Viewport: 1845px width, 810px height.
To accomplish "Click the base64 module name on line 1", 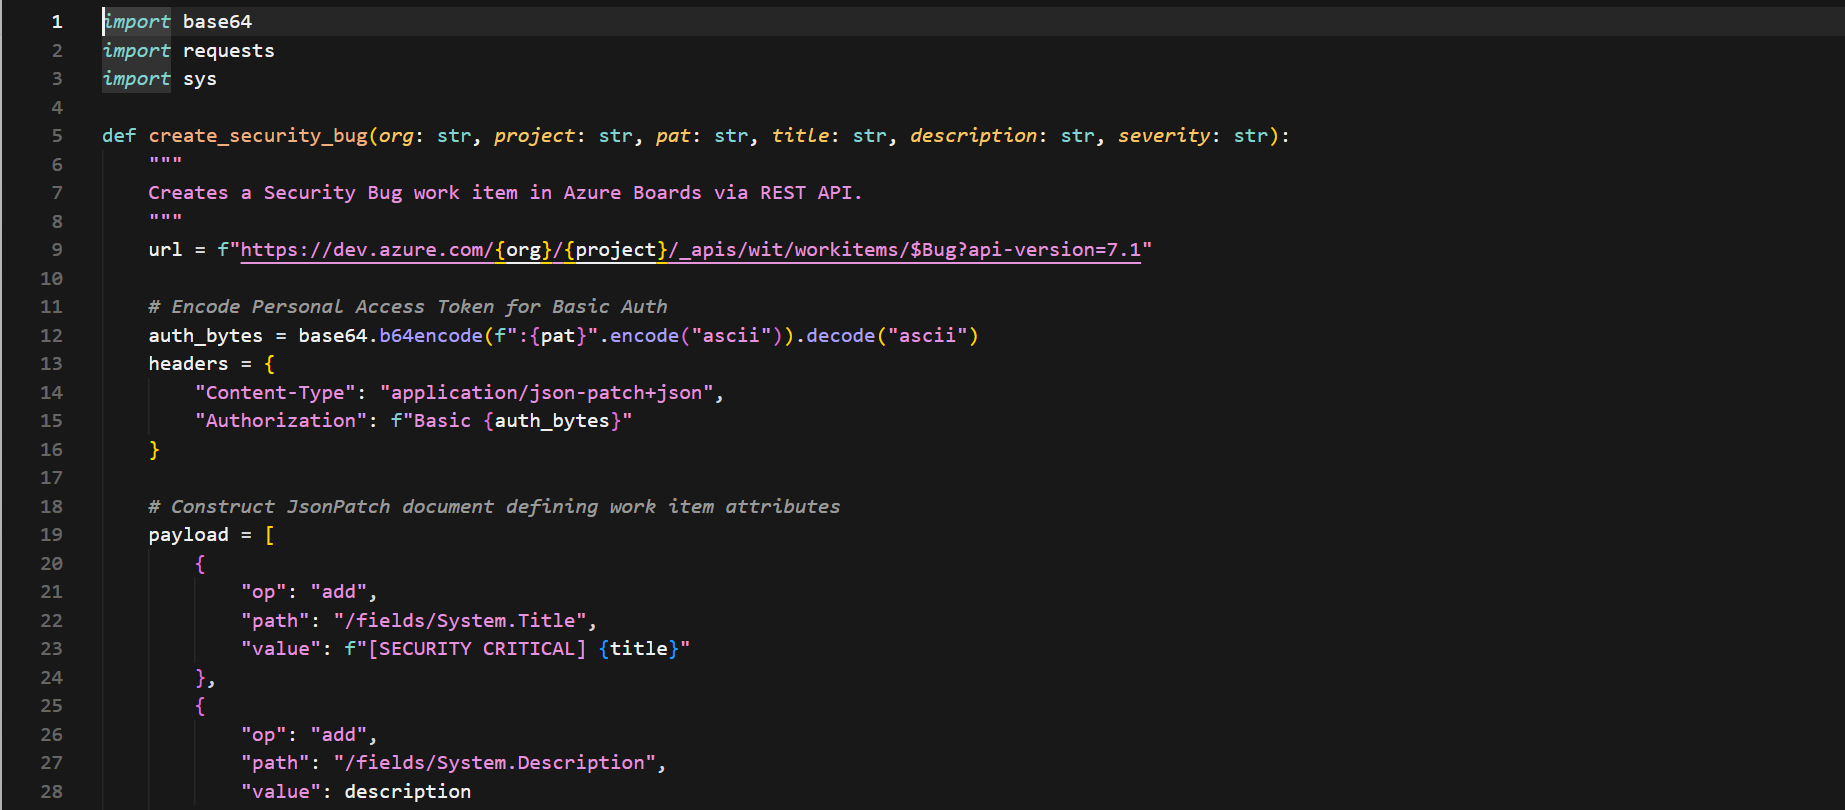I will (x=217, y=22).
